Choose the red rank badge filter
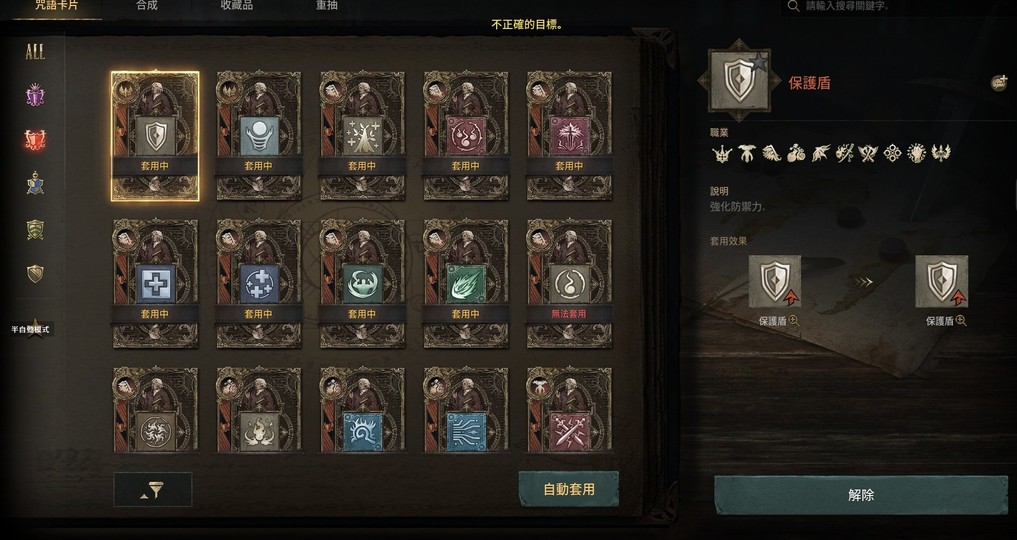Image resolution: width=1017 pixels, height=540 pixels. (35, 139)
